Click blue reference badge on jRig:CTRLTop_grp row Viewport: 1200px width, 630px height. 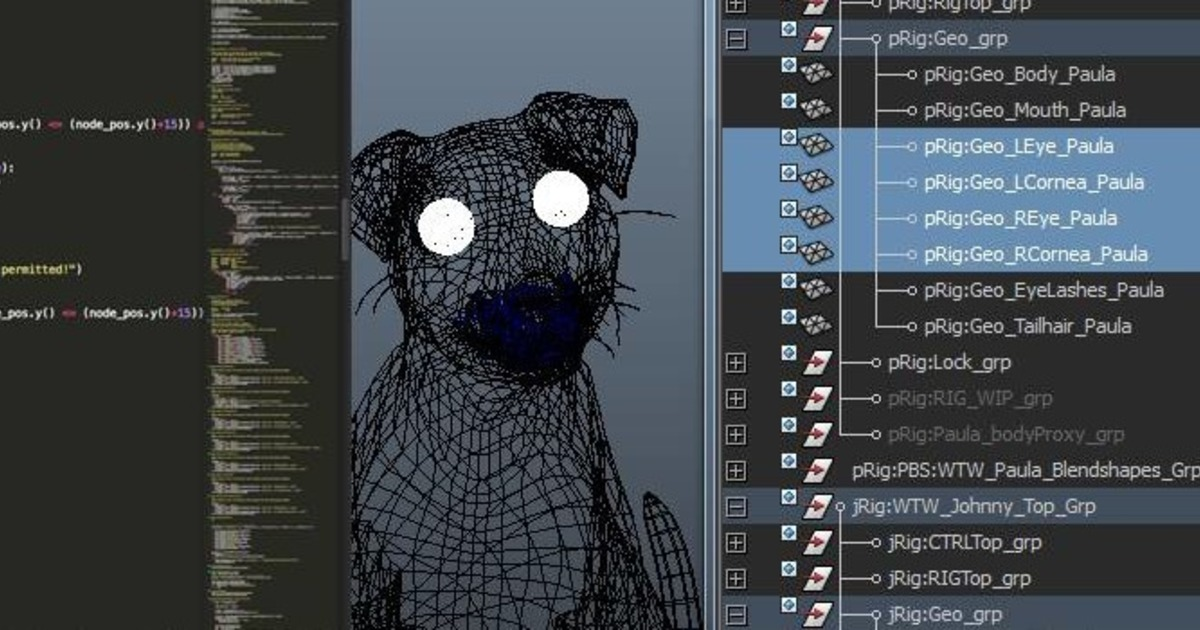tap(788, 533)
